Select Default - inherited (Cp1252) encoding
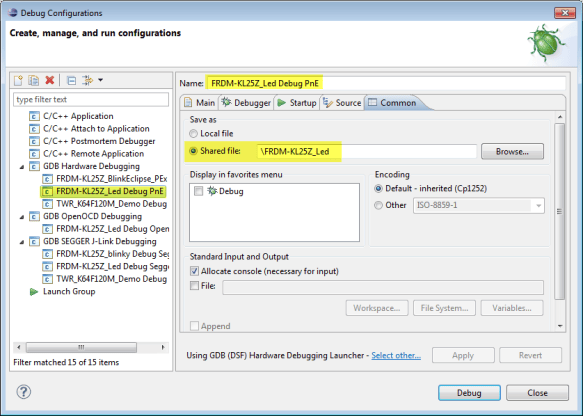 tap(378, 188)
